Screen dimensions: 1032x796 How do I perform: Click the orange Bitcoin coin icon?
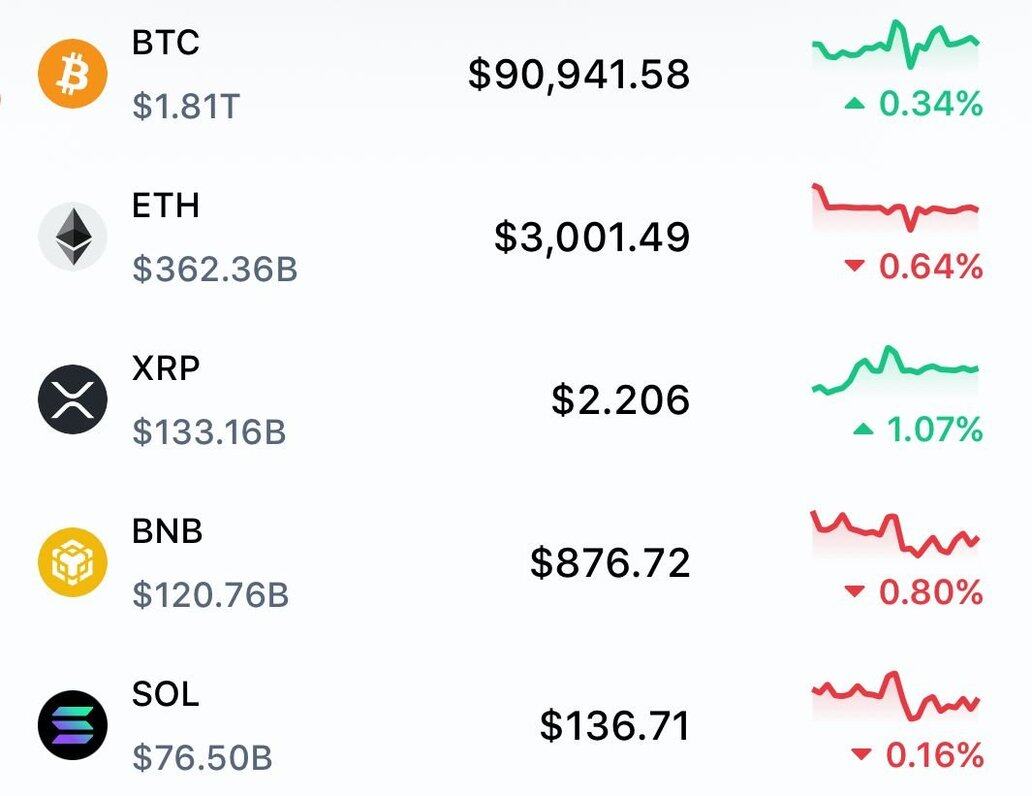tap(72, 74)
